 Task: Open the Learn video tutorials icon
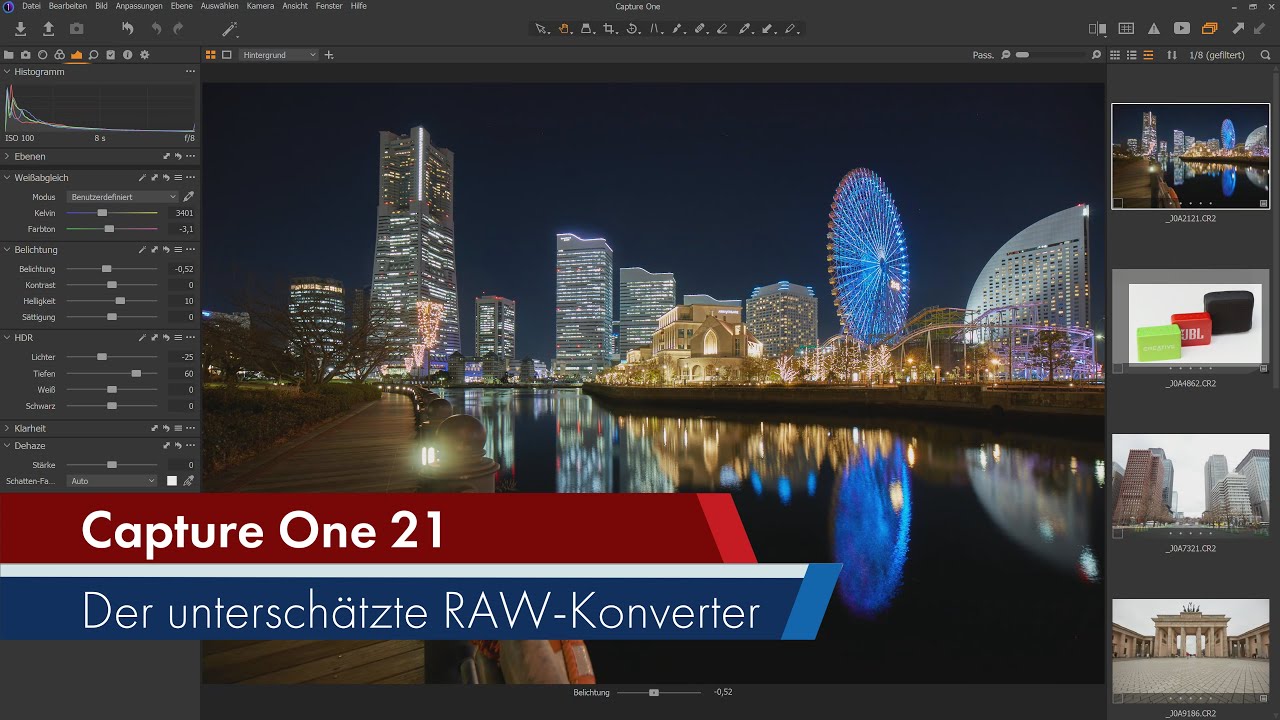click(x=1182, y=29)
